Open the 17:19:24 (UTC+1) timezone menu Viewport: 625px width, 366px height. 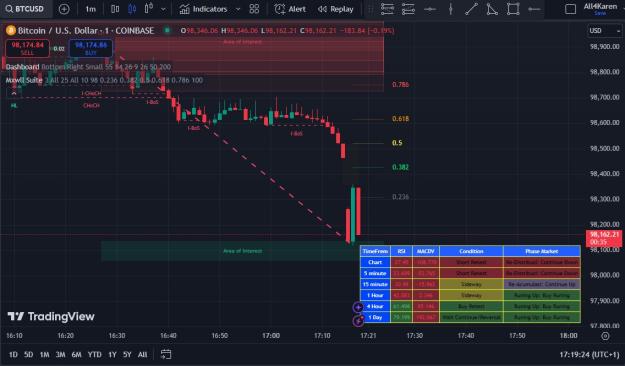click(589, 354)
